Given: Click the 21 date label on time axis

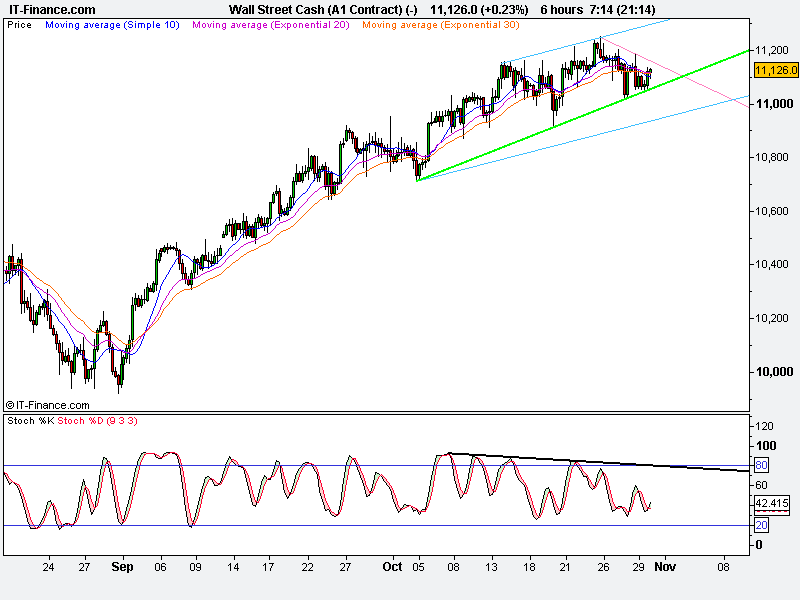Looking at the screenshot, I should coord(565,567).
